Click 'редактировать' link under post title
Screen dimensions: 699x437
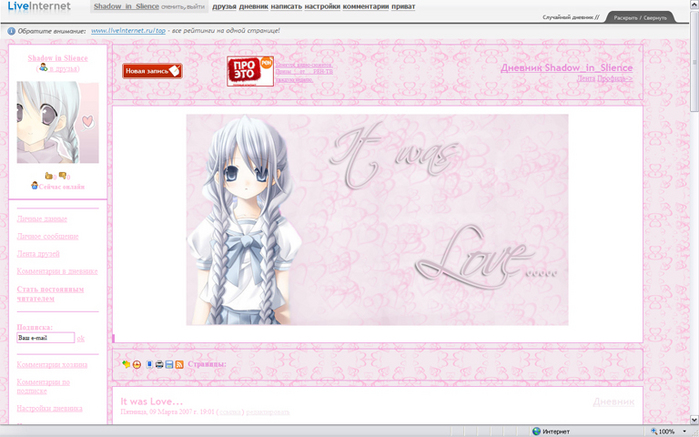pyautogui.click(x=267, y=412)
